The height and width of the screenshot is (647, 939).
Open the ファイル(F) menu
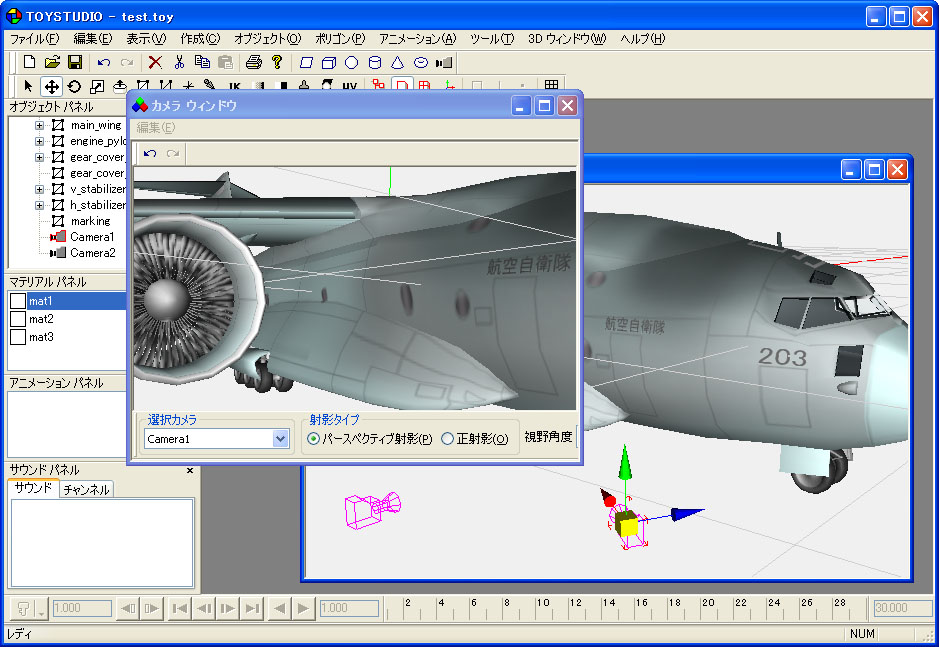[x=34, y=39]
